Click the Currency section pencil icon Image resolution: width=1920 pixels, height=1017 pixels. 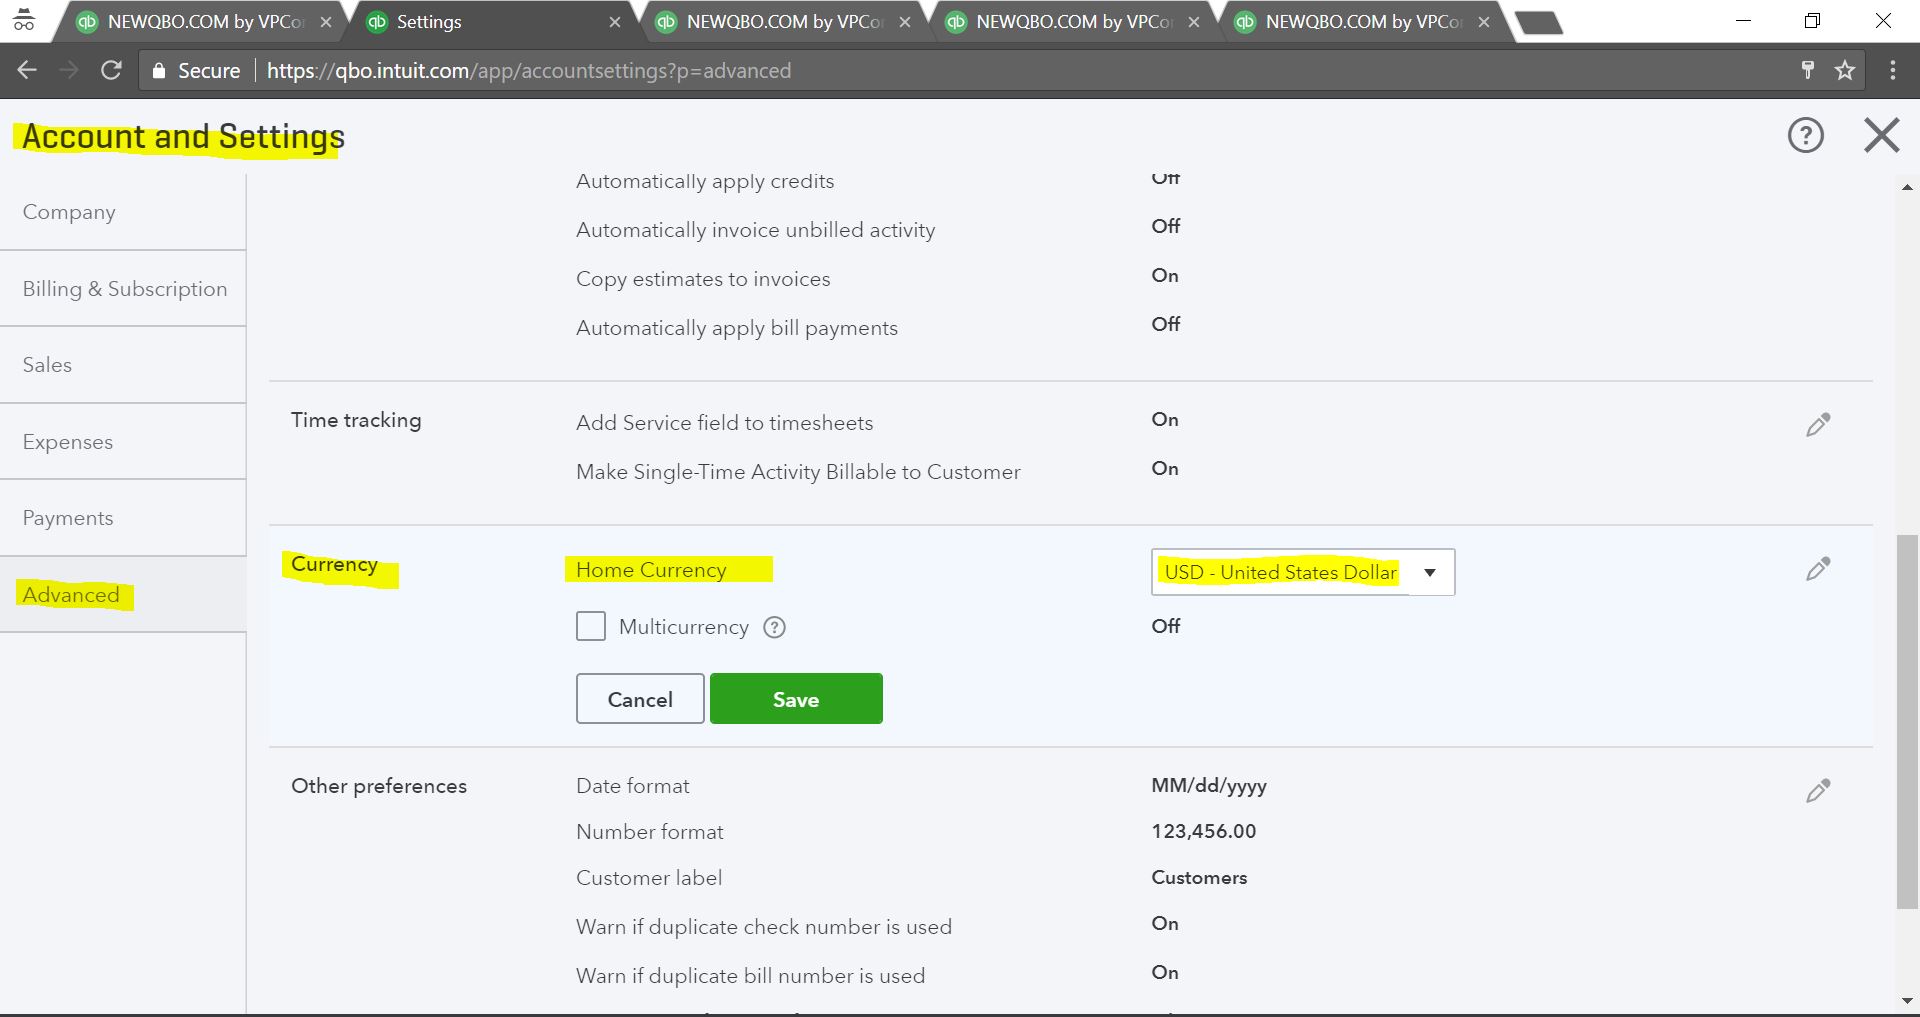[x=1818, y=569]
